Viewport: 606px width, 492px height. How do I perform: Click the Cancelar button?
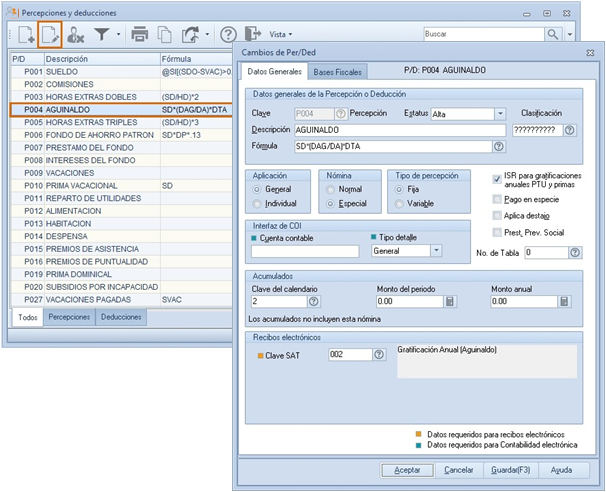[x=458, y=470]
